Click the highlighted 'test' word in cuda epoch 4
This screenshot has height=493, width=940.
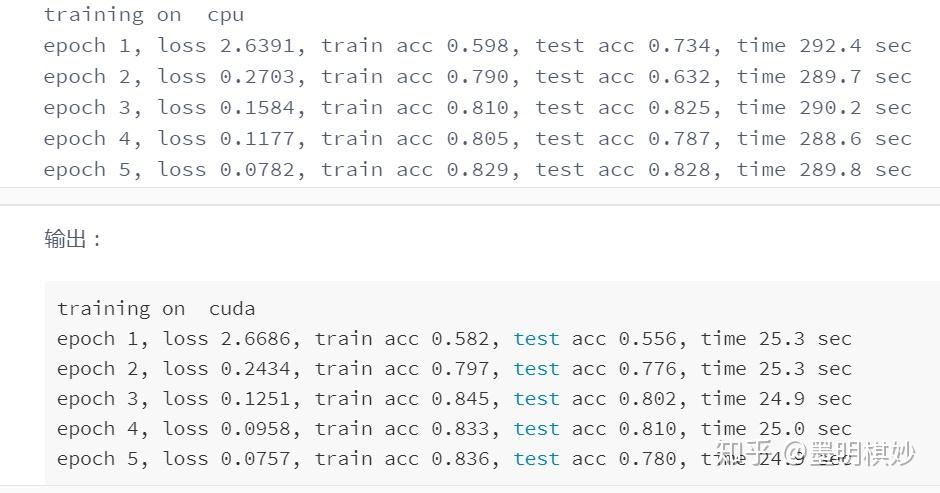click(x=536, y=429)
